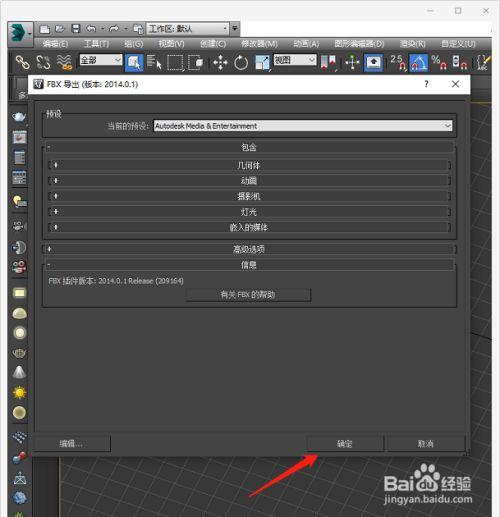Toggle Keyboard Shortcut Override icon
This screenshot has width=500, height=517.
373,62
